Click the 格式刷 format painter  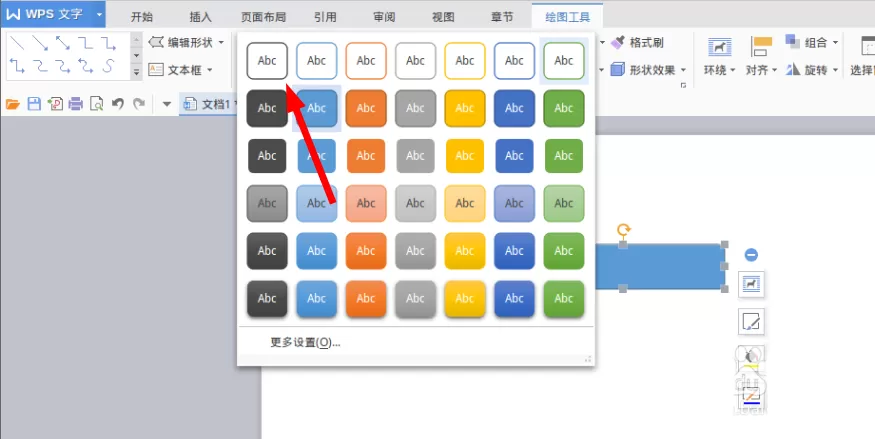pyautogui.click(x=637, y=42)
